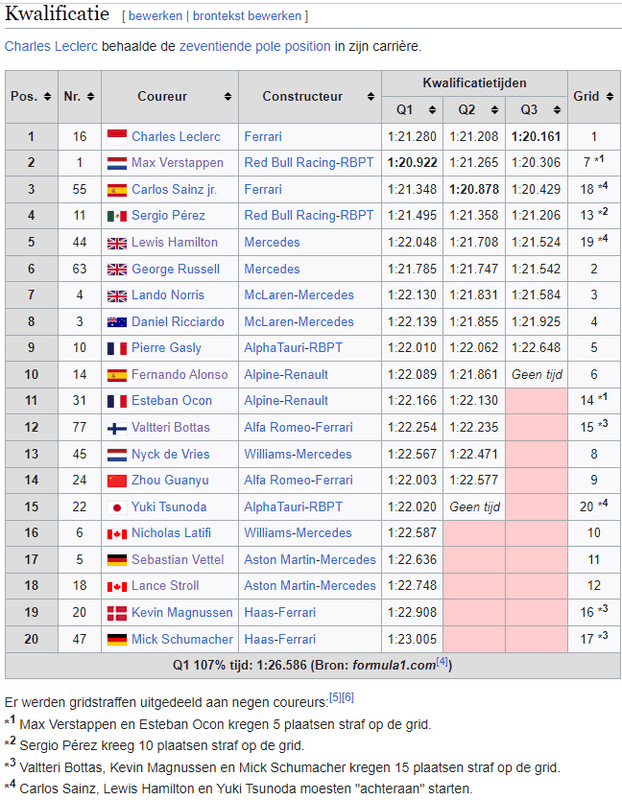Click Canadian flag beside Lance Stroll

[117, 586]
